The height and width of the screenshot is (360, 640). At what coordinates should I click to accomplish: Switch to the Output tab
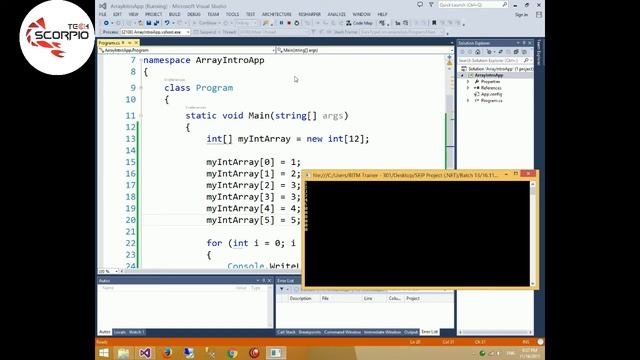[x=411, y=332]
